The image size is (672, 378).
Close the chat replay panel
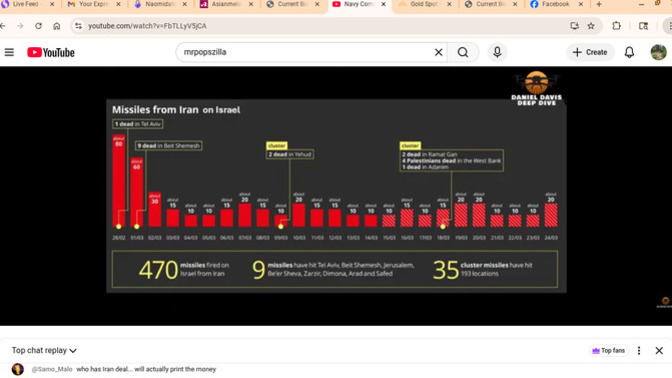[659, 351]
